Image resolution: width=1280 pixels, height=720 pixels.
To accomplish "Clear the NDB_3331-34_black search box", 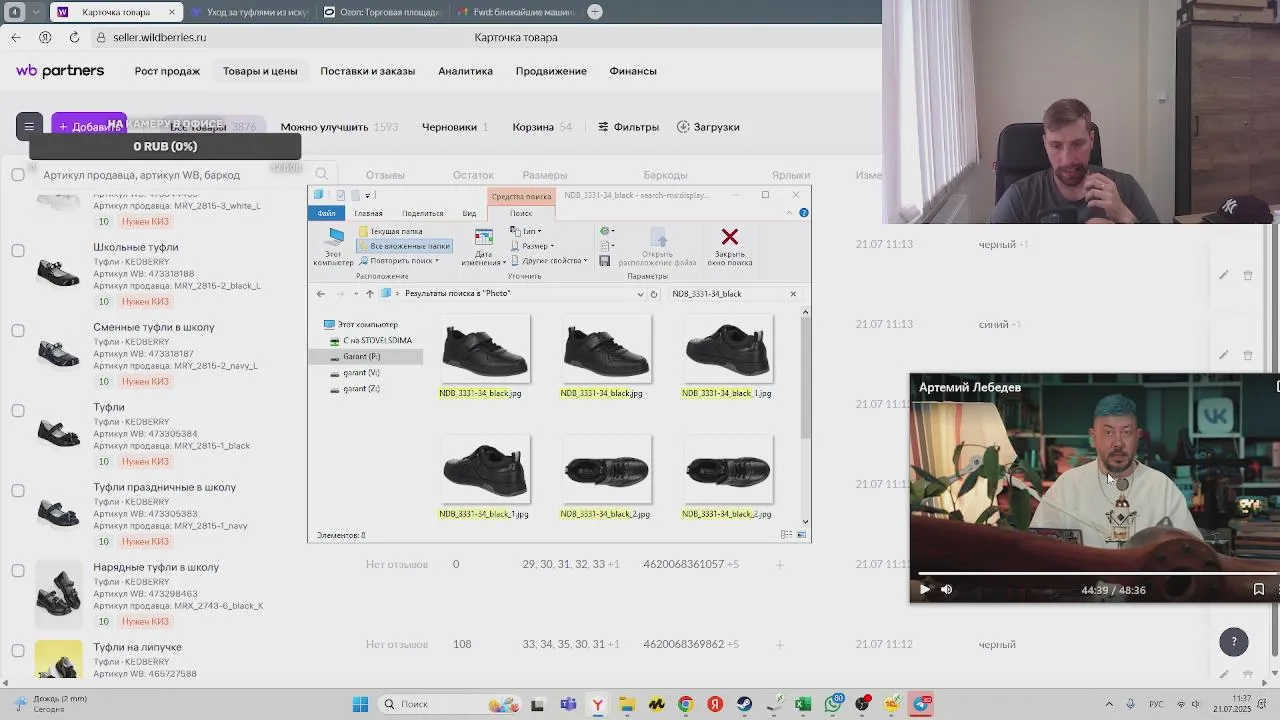I will click(x=793, y=294).
